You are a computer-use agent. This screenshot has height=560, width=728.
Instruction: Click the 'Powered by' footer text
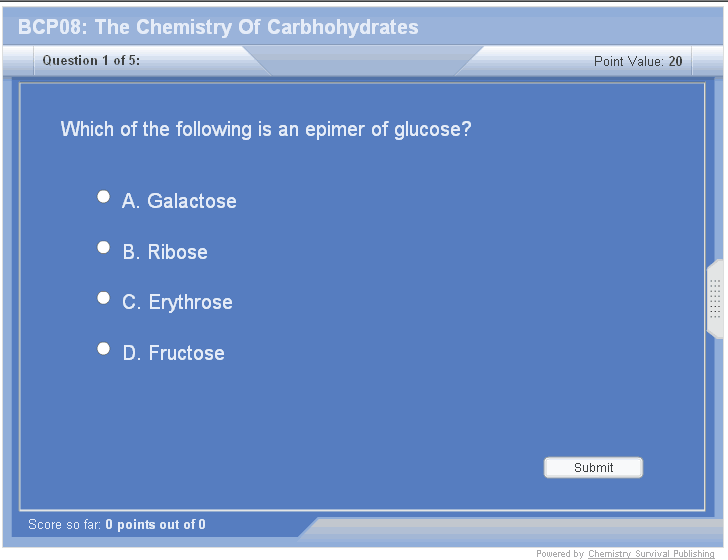[560, 554]
